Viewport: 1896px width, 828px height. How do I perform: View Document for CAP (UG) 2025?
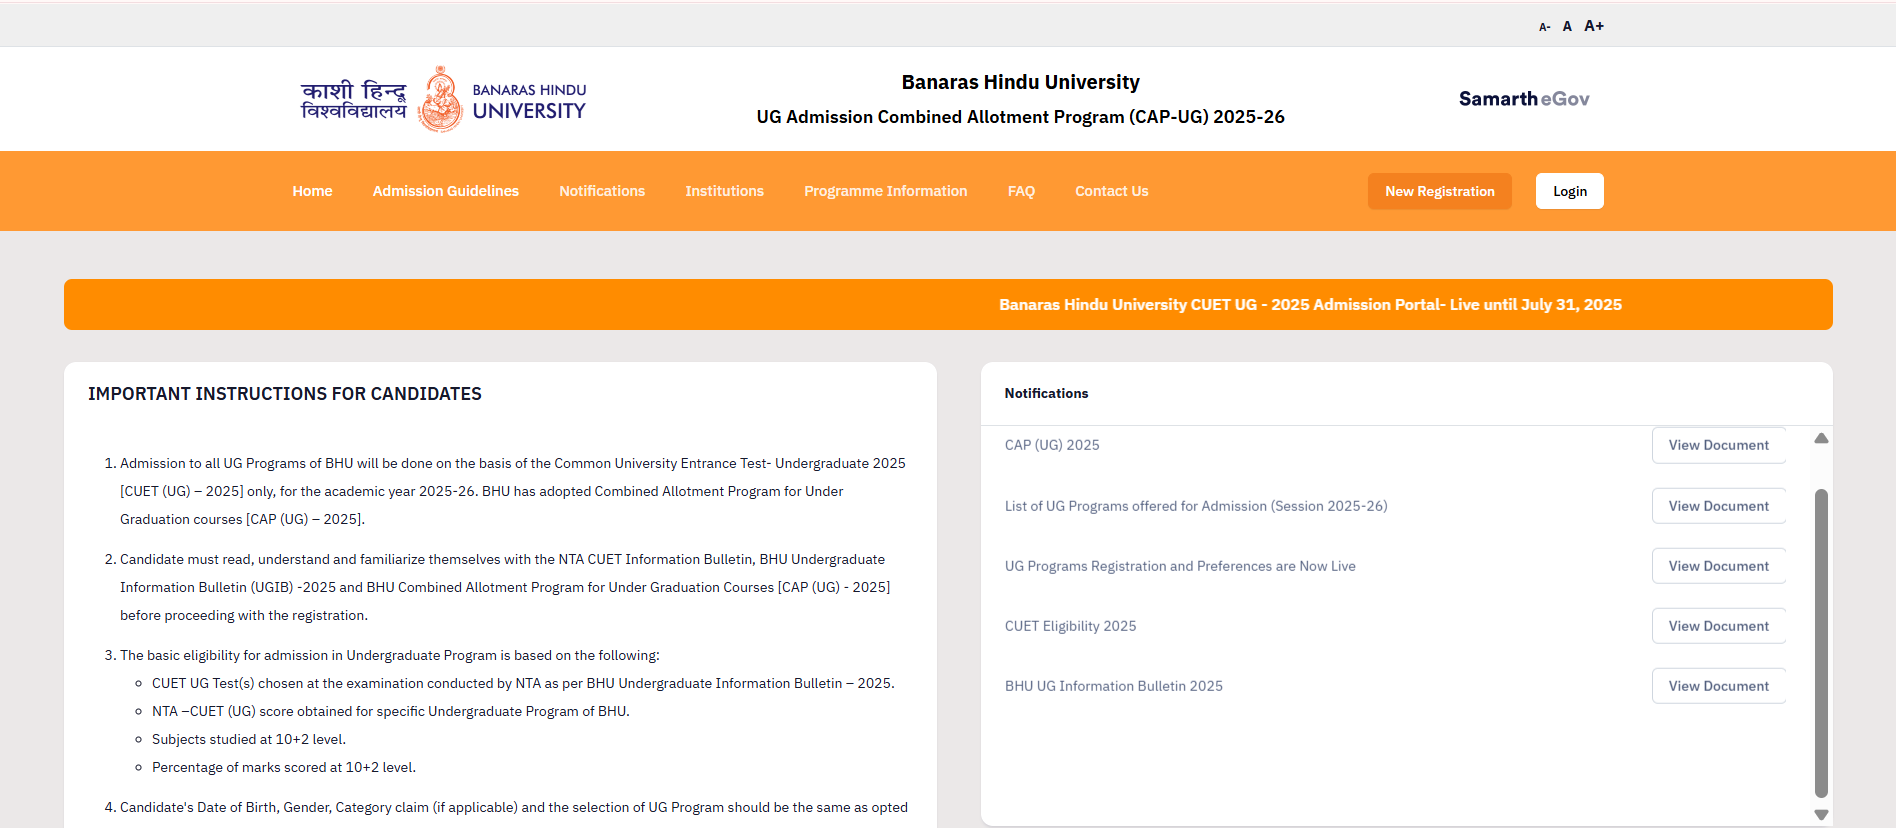tap(1719, 445)
